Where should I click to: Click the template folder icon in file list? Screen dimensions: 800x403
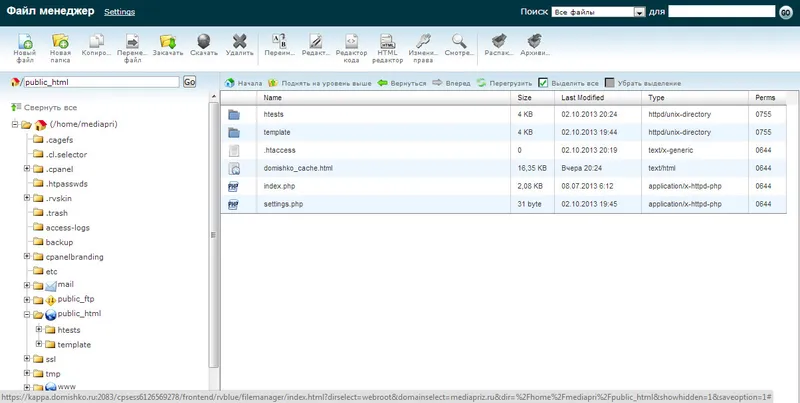(234, 133)
